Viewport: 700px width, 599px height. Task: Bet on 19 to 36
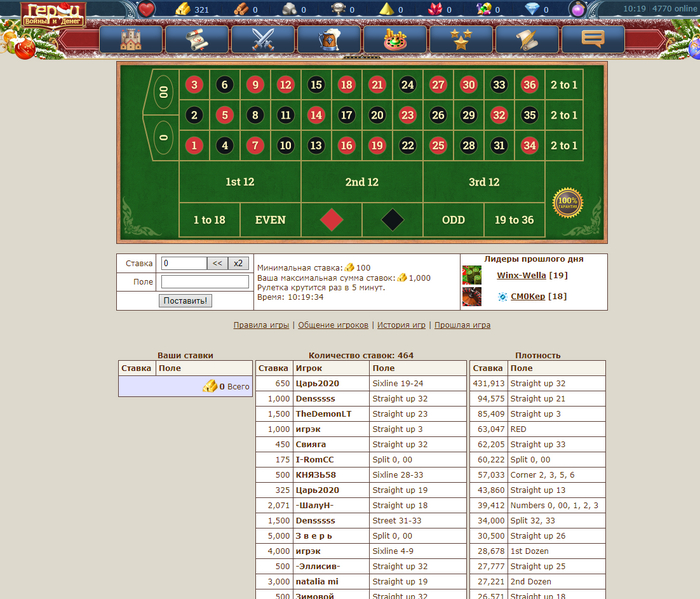point(514,220)
